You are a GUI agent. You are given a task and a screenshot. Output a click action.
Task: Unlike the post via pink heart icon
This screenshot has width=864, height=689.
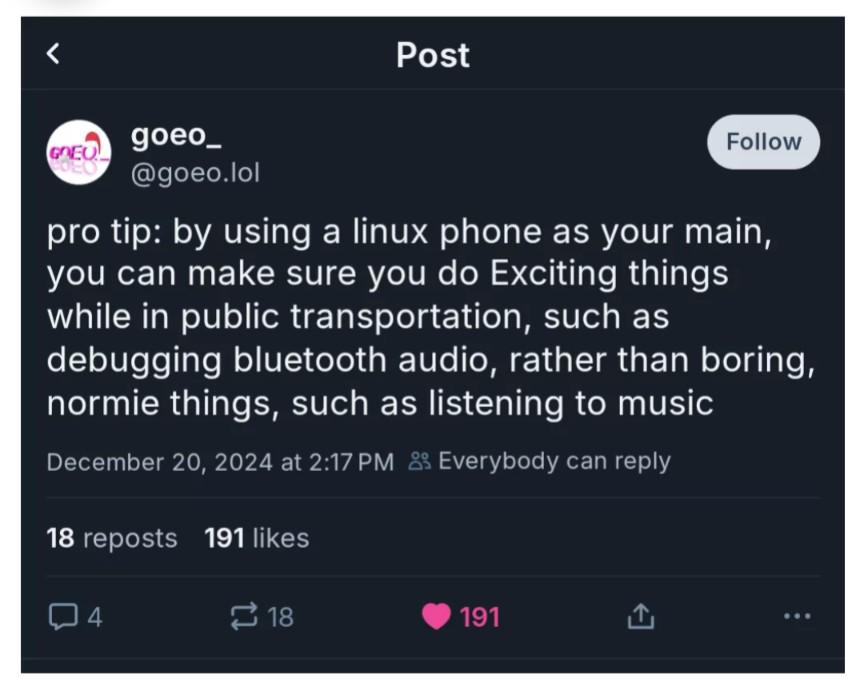click(x=436, y=617)
